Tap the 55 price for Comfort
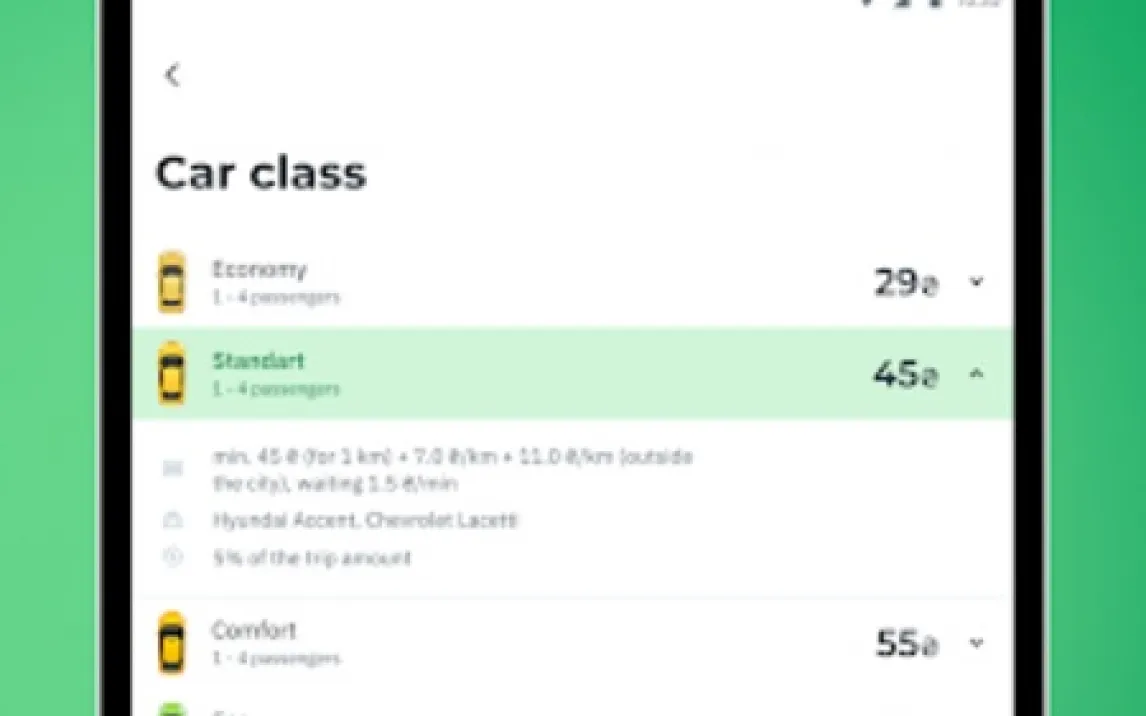 [x=906, y=644]
